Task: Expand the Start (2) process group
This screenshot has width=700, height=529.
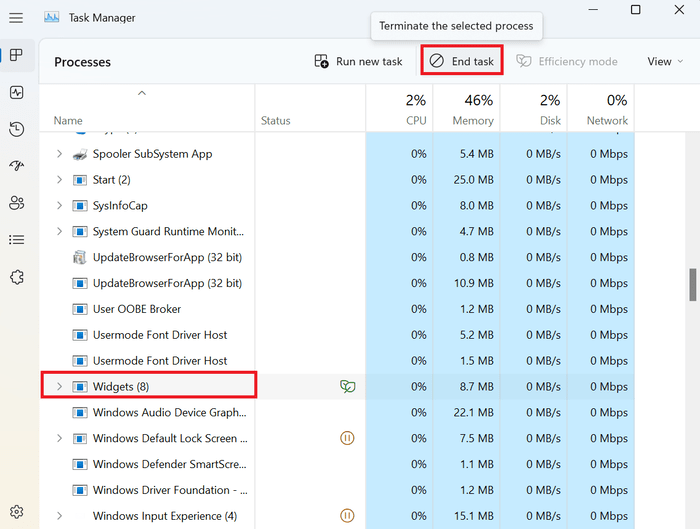Action: tap(59, 180)
